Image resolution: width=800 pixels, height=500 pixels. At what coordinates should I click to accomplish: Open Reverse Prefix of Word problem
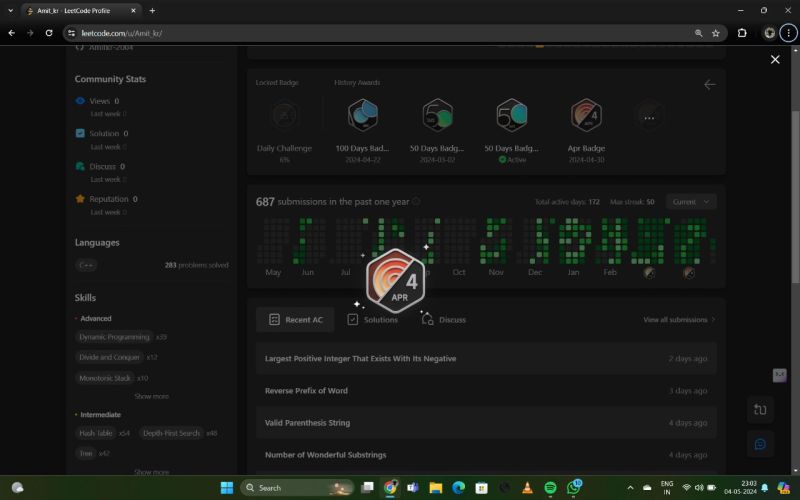click(x=486, y=391)
